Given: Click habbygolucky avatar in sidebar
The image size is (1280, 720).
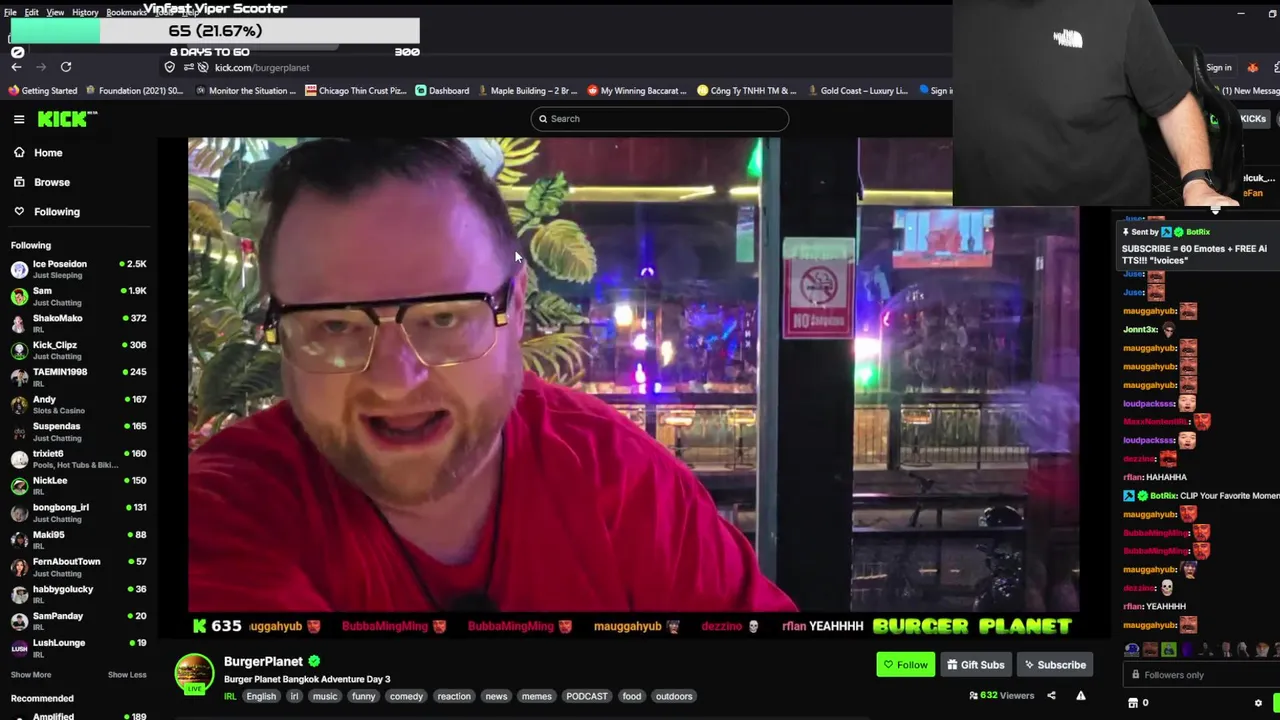Looking at the screenshot, I should click(x=19, y=594).
